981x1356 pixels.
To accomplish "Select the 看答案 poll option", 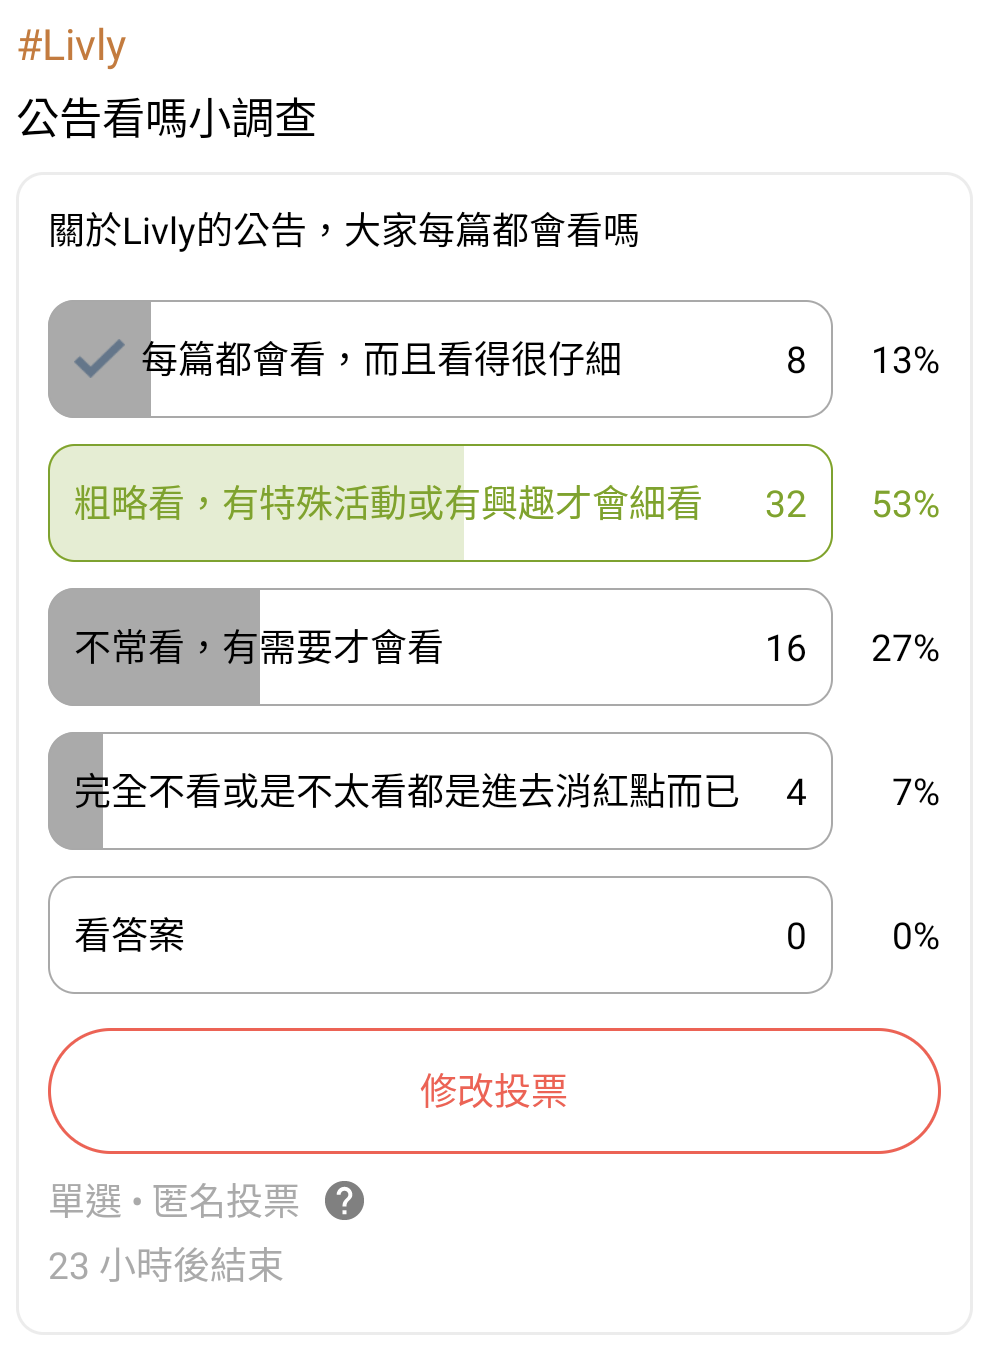I will coord(440,935).
